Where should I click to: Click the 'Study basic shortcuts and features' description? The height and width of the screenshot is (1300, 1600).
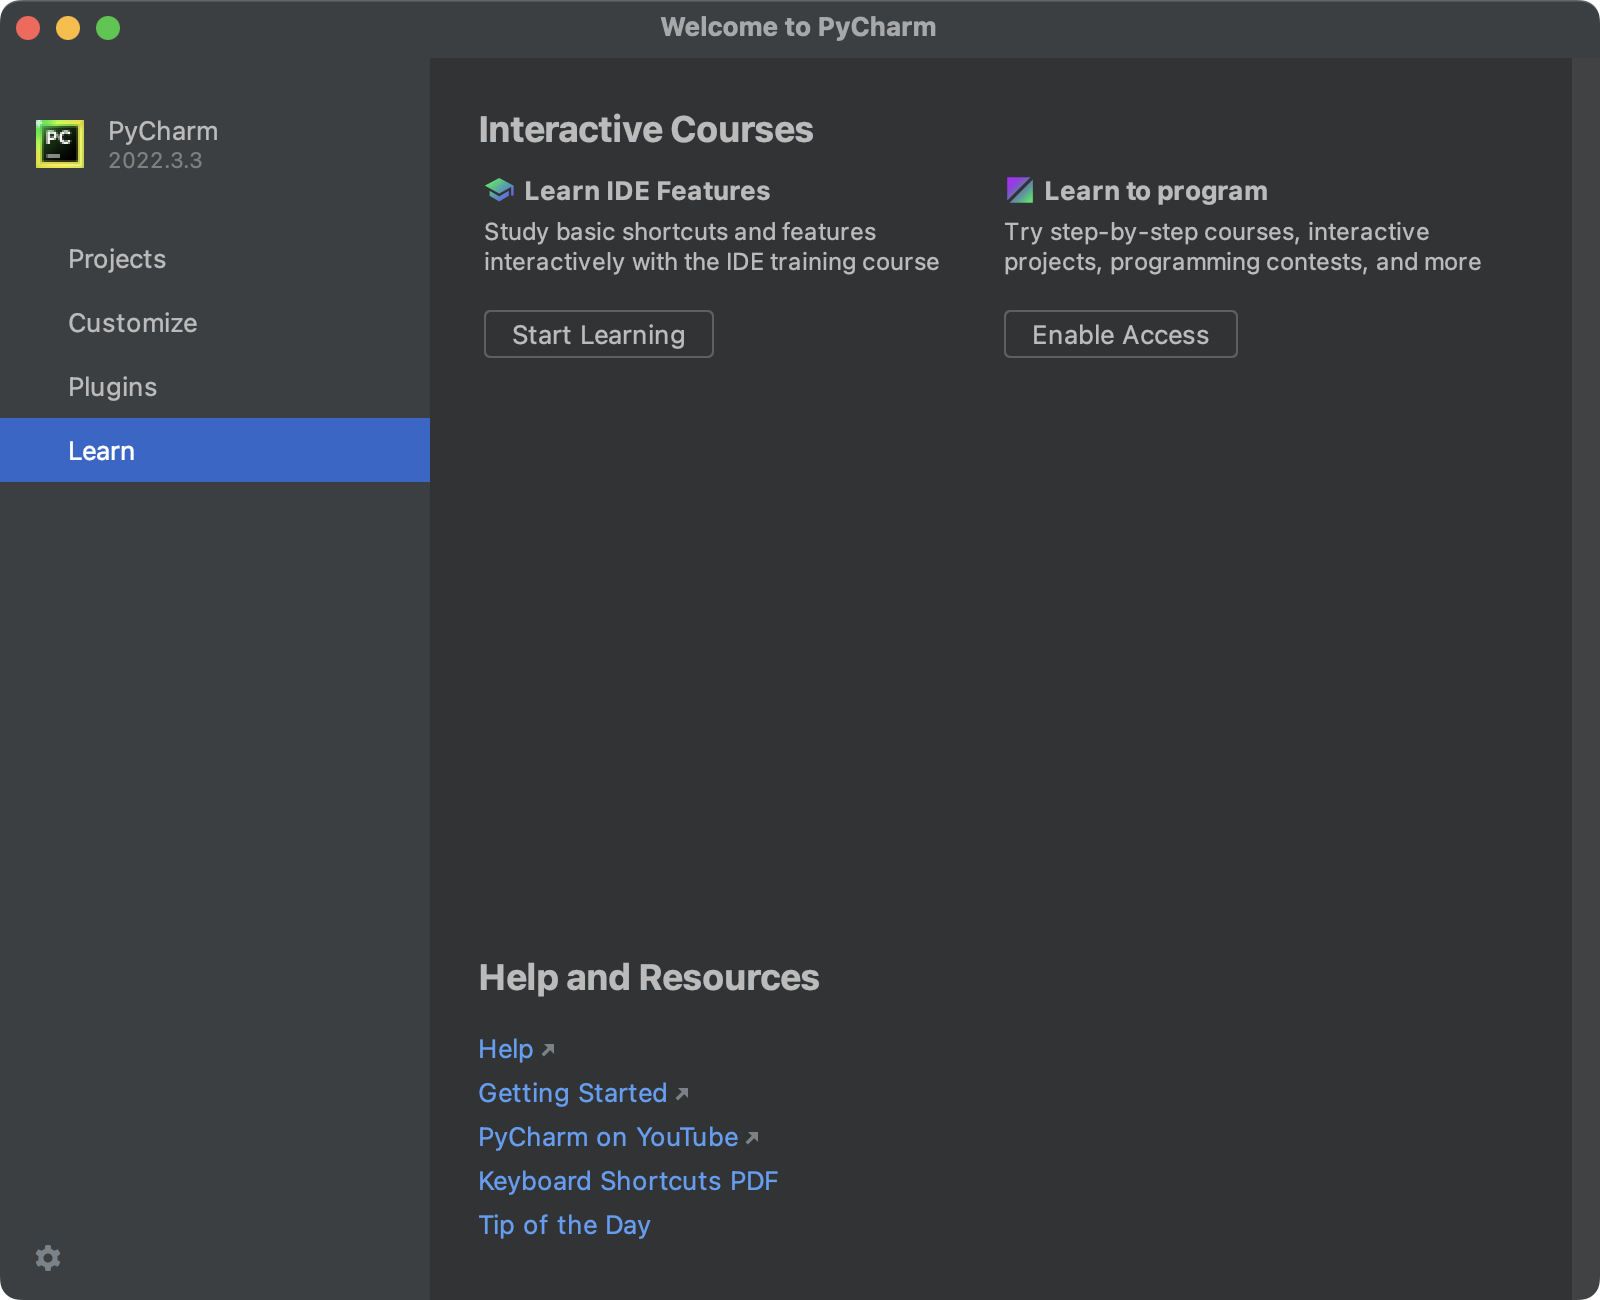[711, 247]
